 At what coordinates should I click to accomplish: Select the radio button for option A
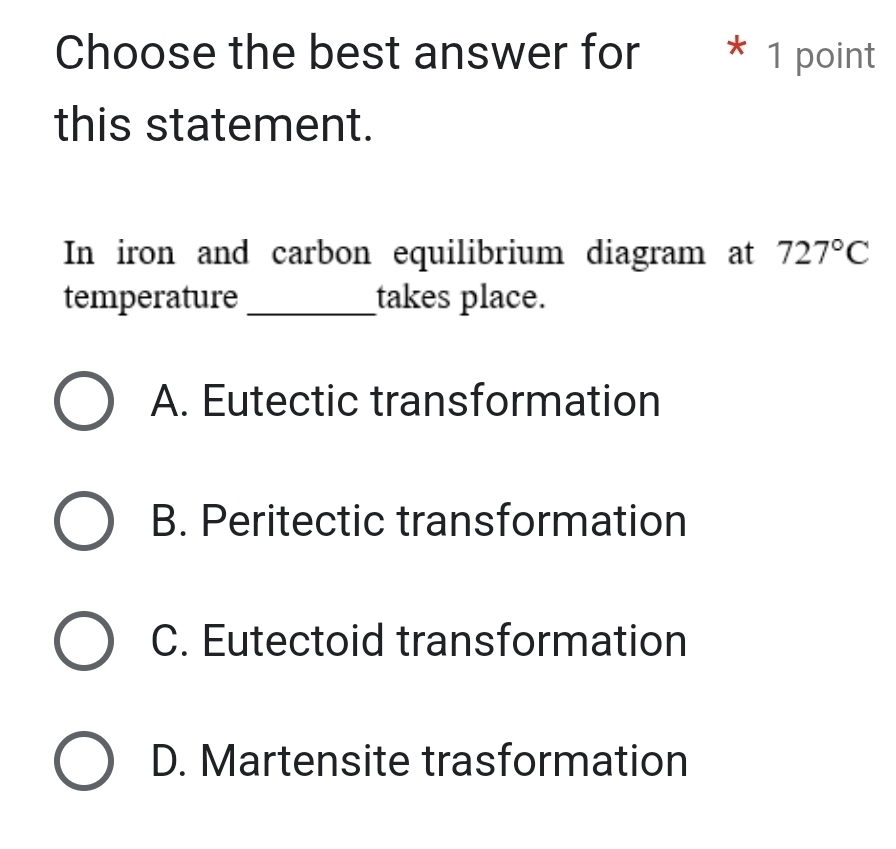(x=83, y=402)
